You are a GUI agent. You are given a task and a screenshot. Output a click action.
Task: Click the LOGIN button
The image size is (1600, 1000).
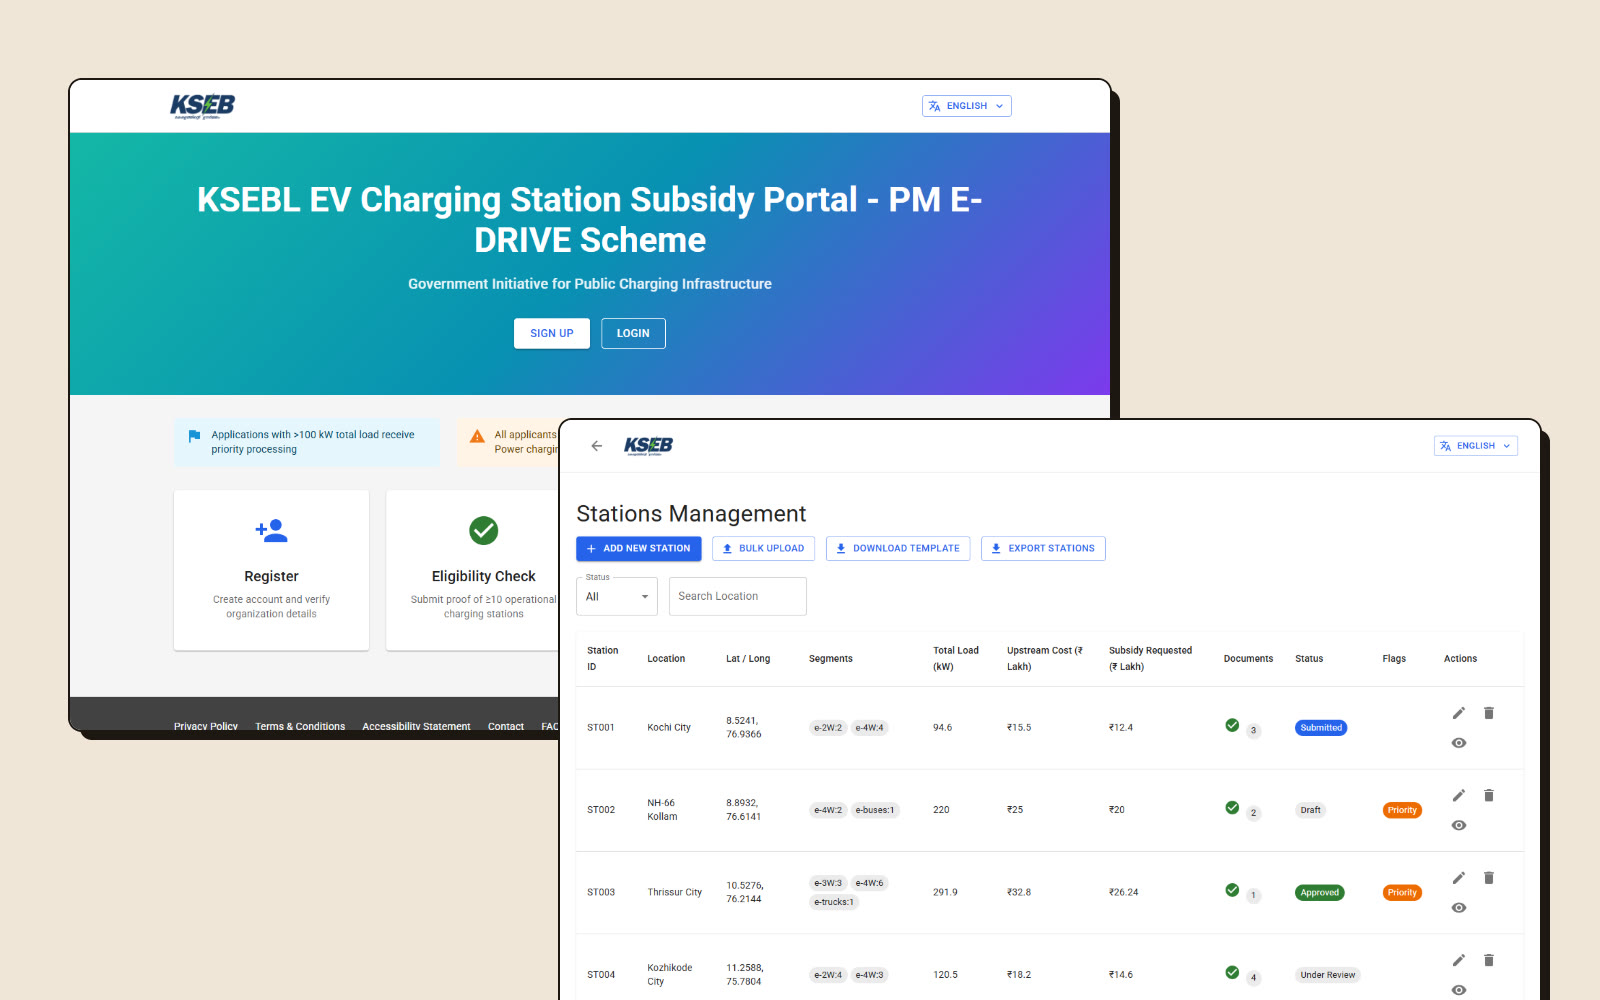(x=633, y=333)
